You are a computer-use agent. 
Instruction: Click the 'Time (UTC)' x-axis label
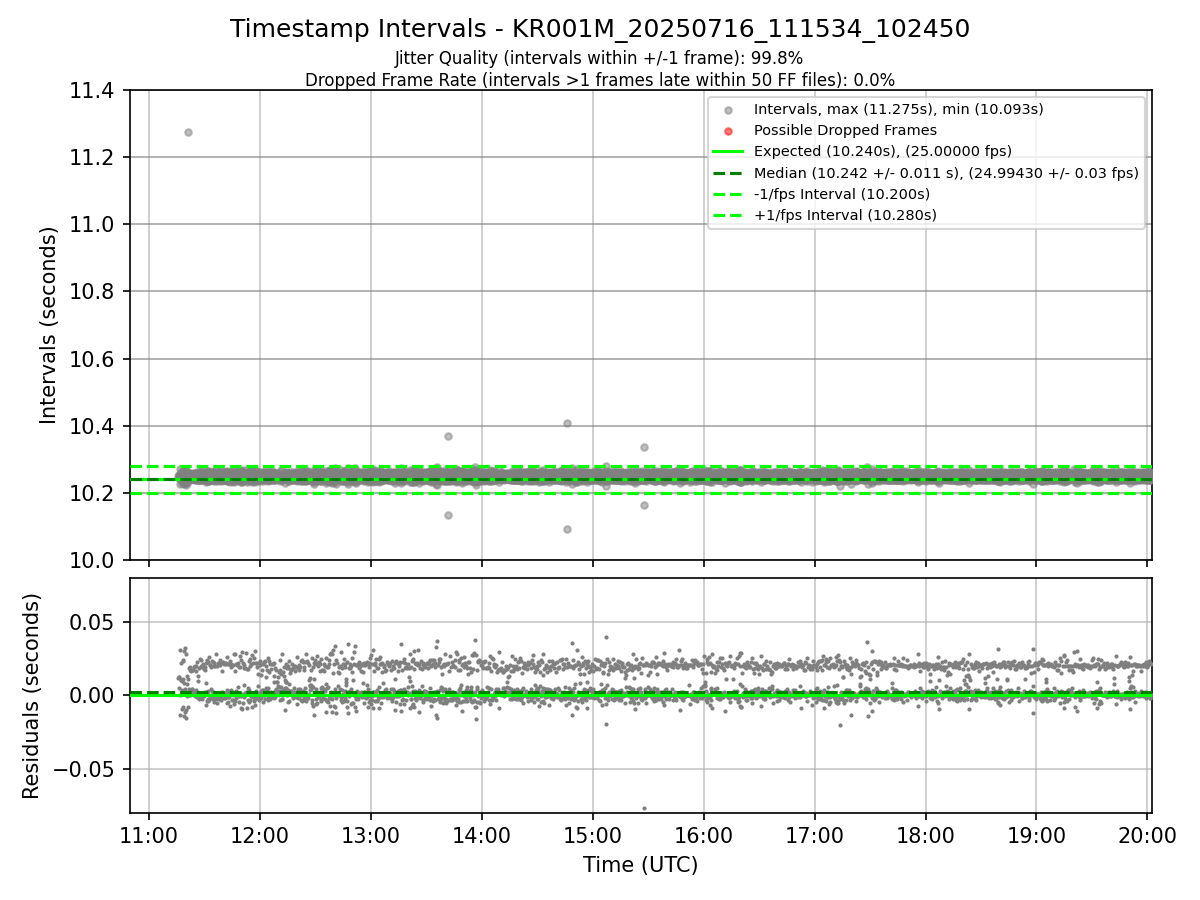click(x=640, y=865)
